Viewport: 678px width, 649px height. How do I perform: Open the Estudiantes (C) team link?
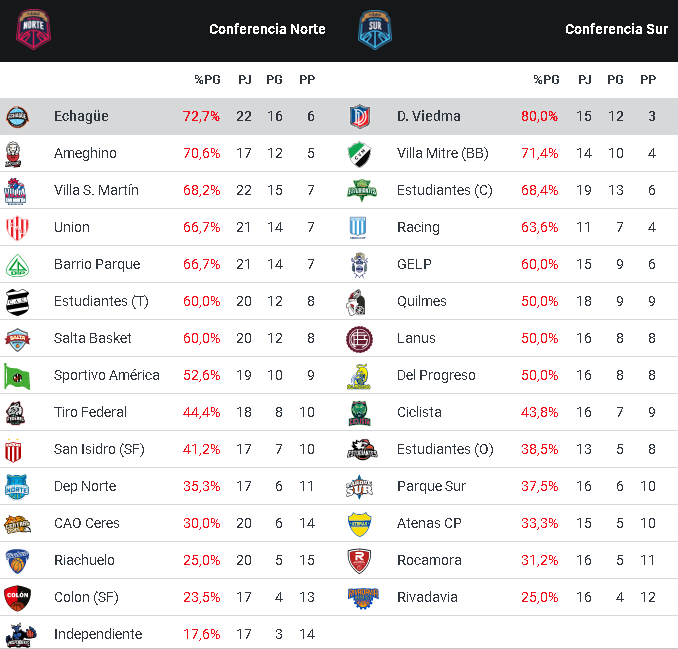coord(444,190)
